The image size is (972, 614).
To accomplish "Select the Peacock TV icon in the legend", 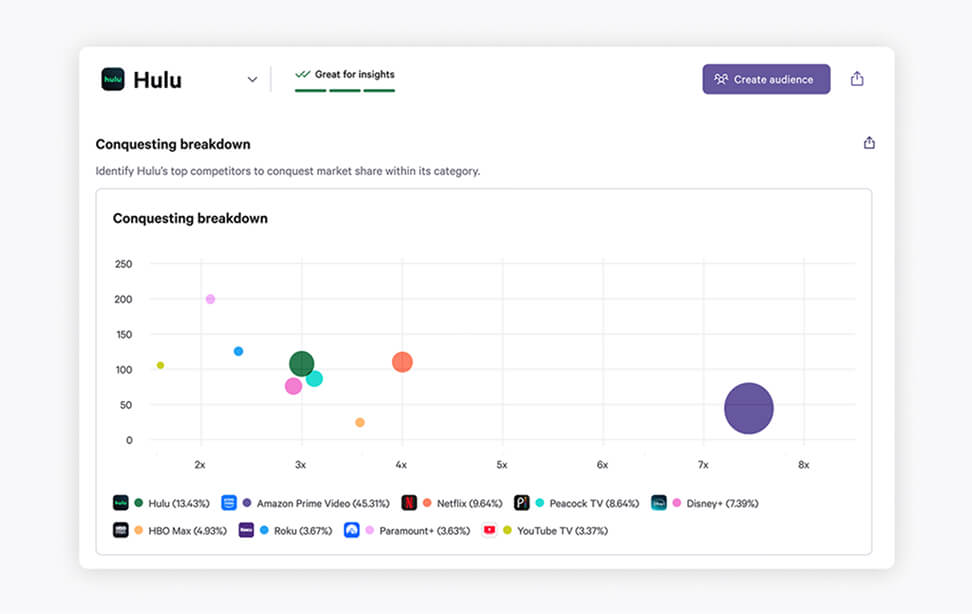I will pos(521,502).
